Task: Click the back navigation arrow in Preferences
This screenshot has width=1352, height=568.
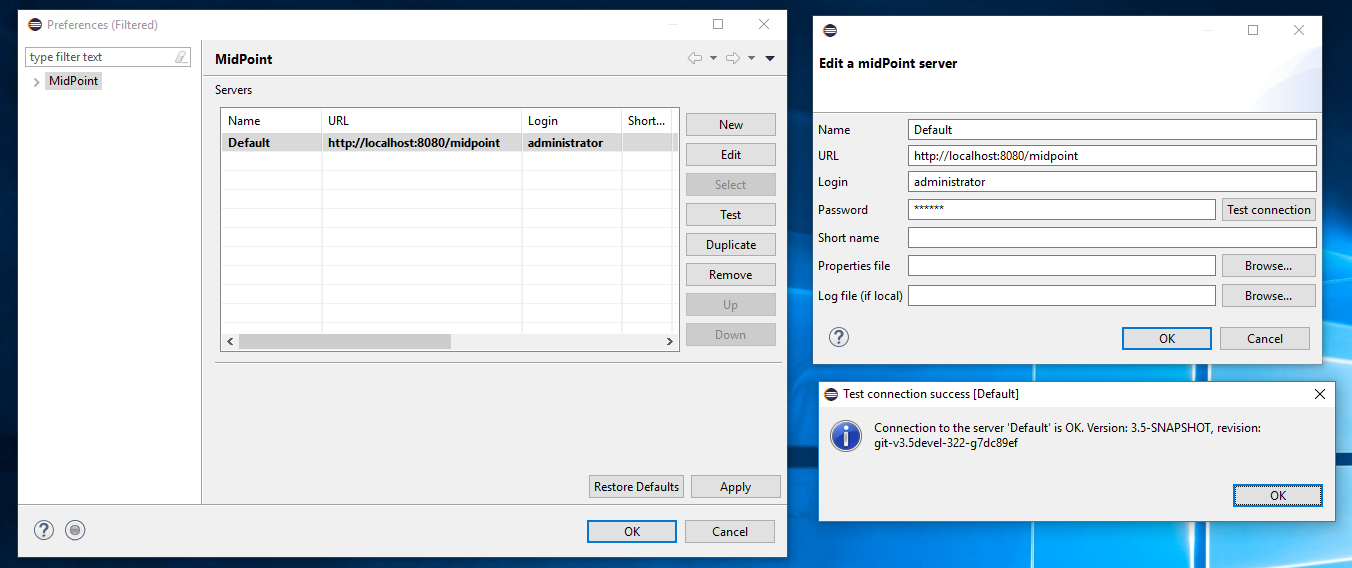Action: pos(694,59)
